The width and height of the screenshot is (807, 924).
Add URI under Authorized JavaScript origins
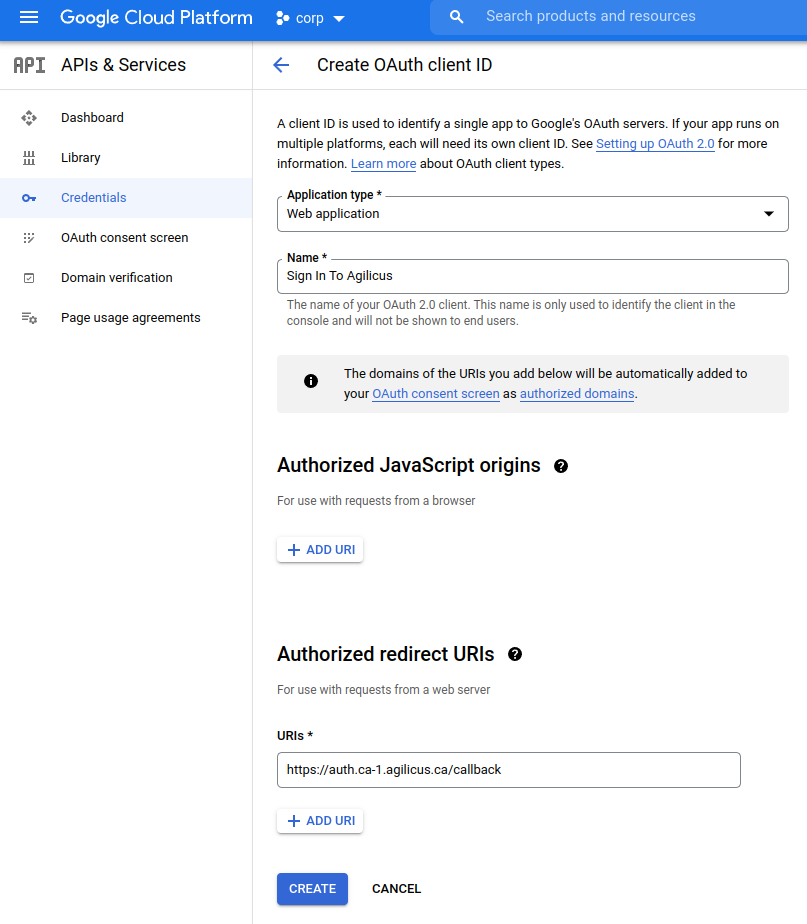click(x=320, y=550)
